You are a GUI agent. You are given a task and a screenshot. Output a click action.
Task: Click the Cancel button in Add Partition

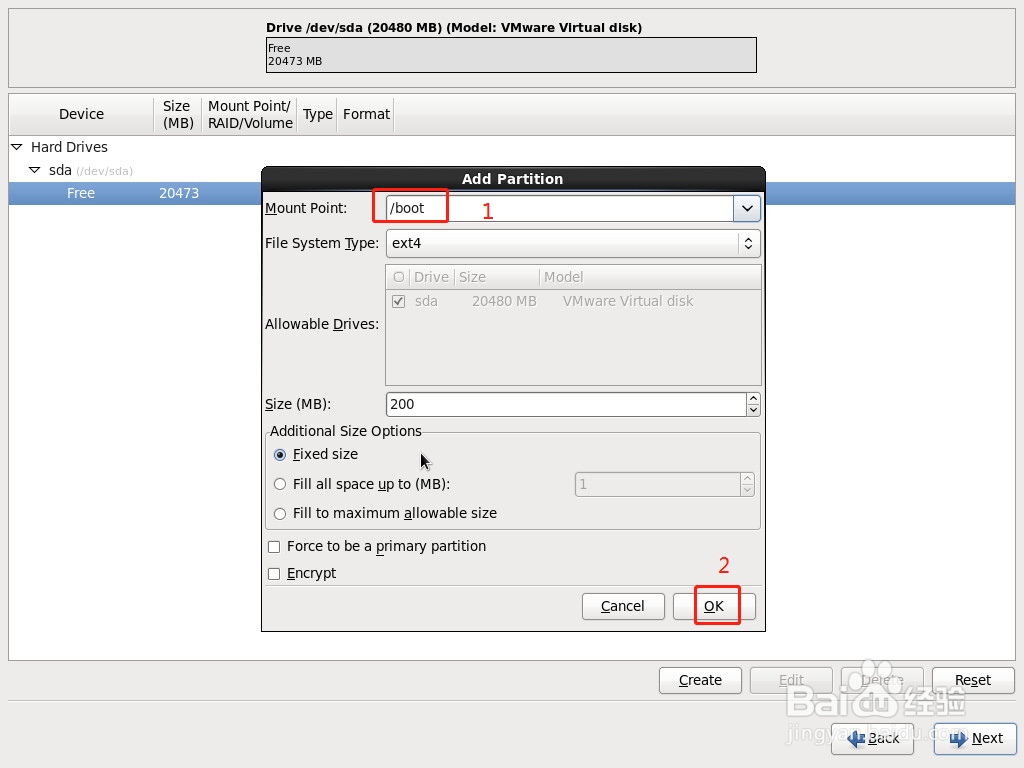623,606
